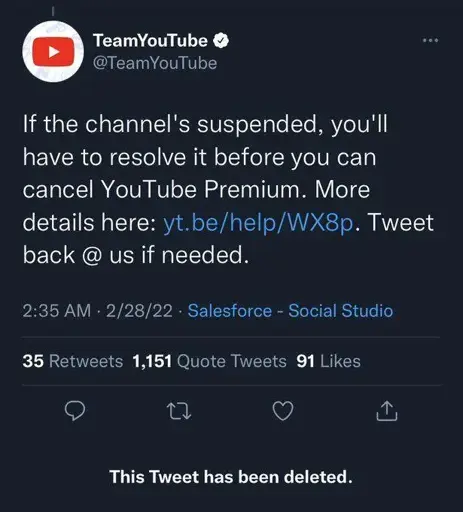
Task: Open the share upload icon
Action: 387,411
